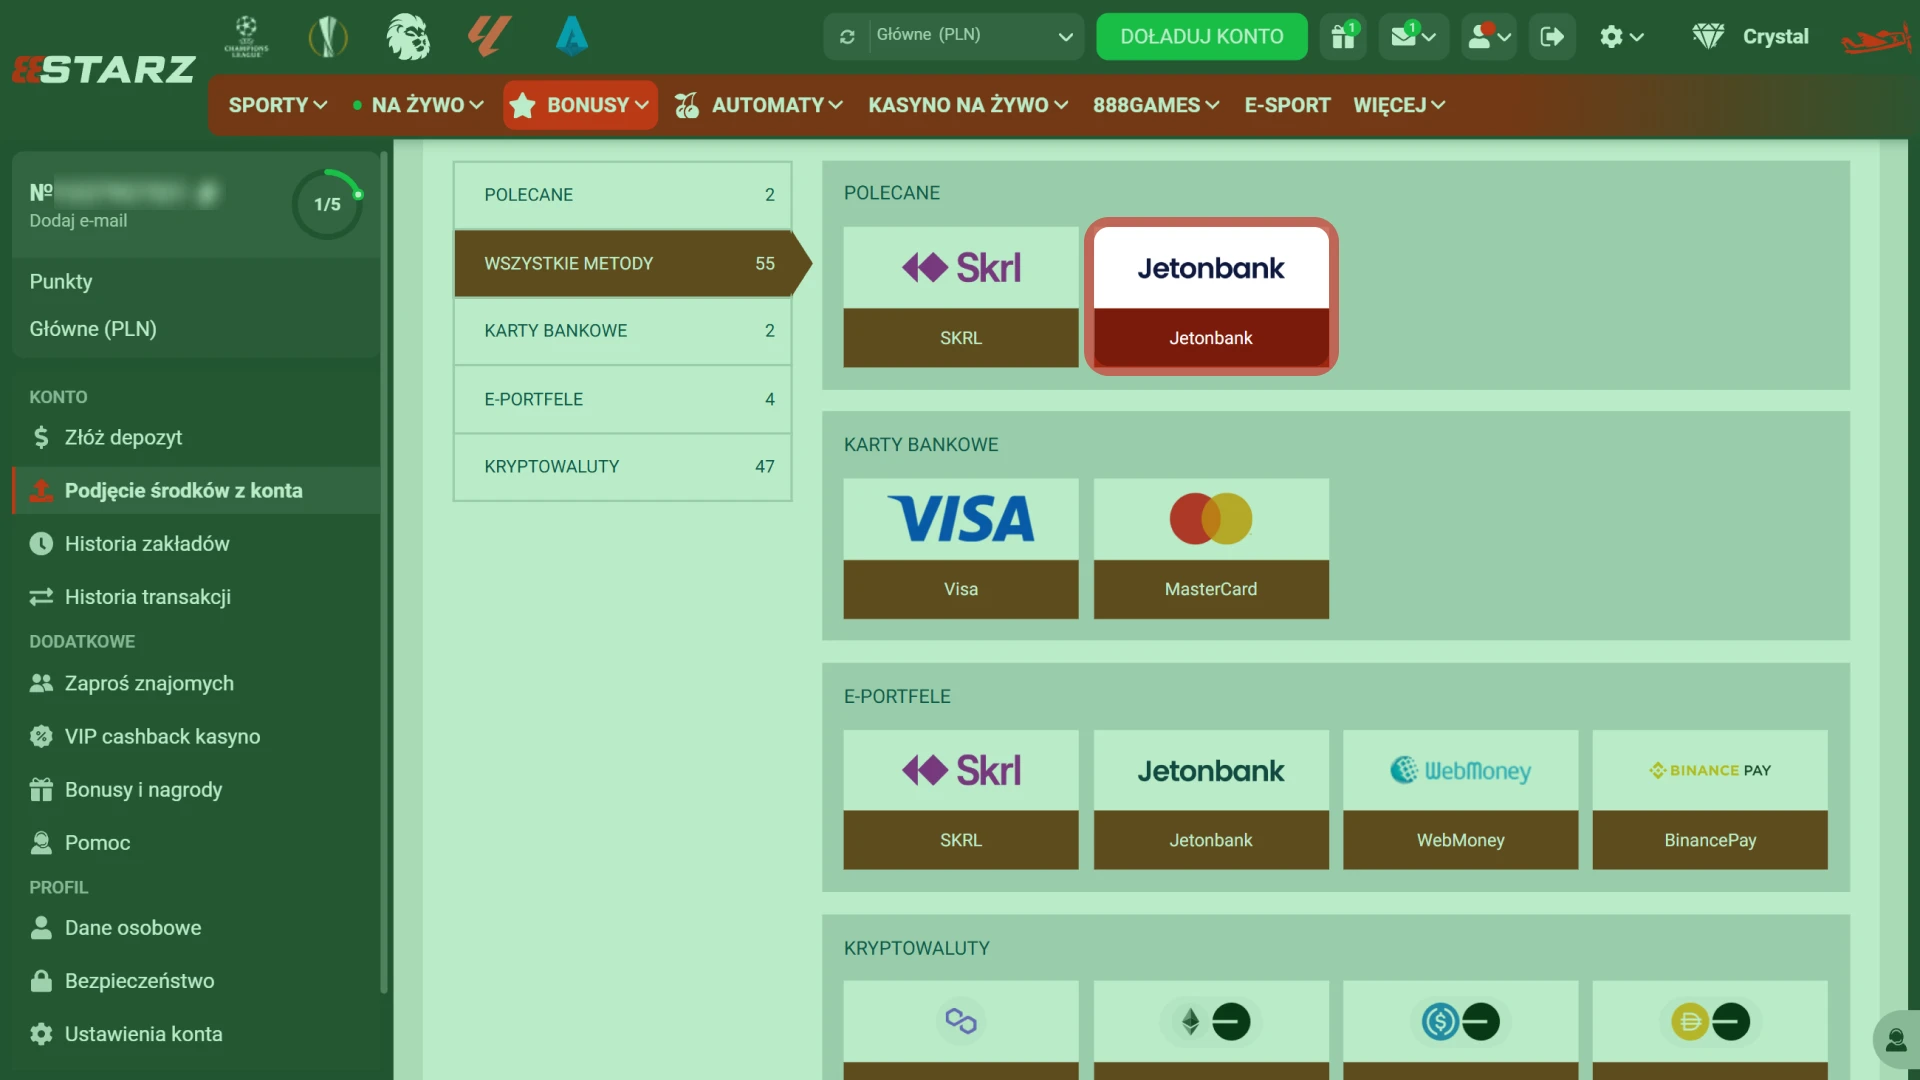Screen dimensions: 1920x1080
Task: Open the gift box bonuses icon
Action: pos(1343,37)
